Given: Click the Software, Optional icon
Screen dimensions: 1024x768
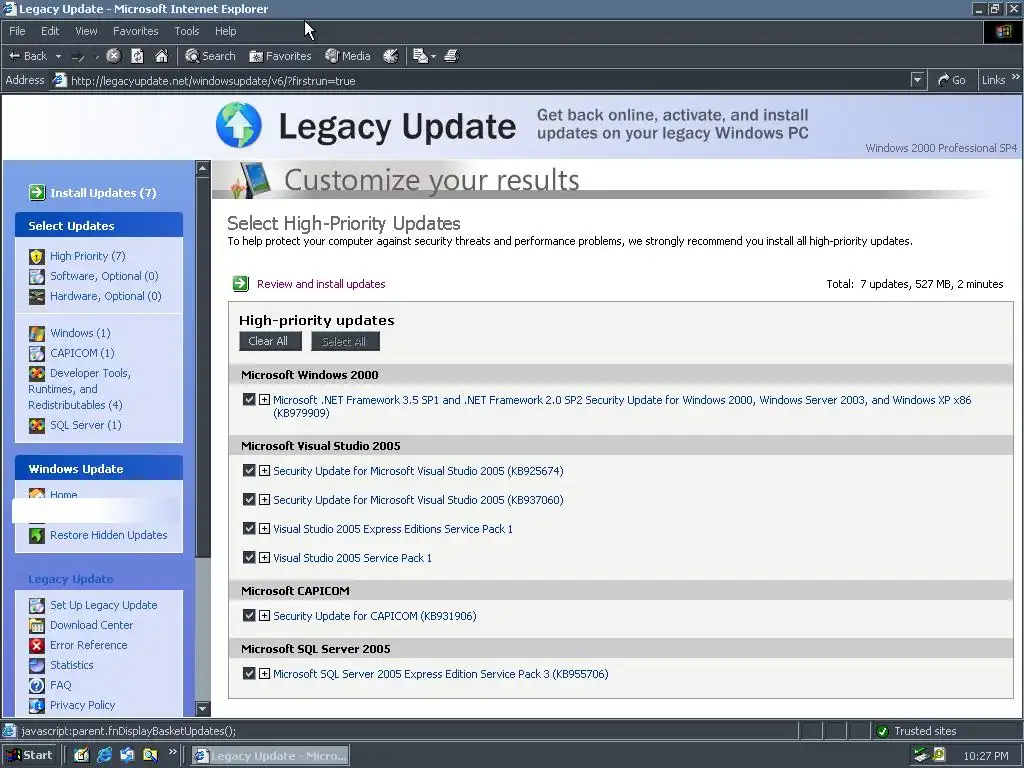Looking at the screenshot, I should (x=37, y=276).
